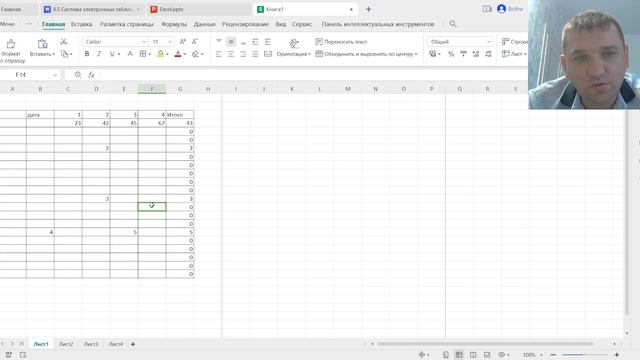Cut selection with the scissors icon
The image size is (640, 360).
pyautogui.click(x=64, y=42)
